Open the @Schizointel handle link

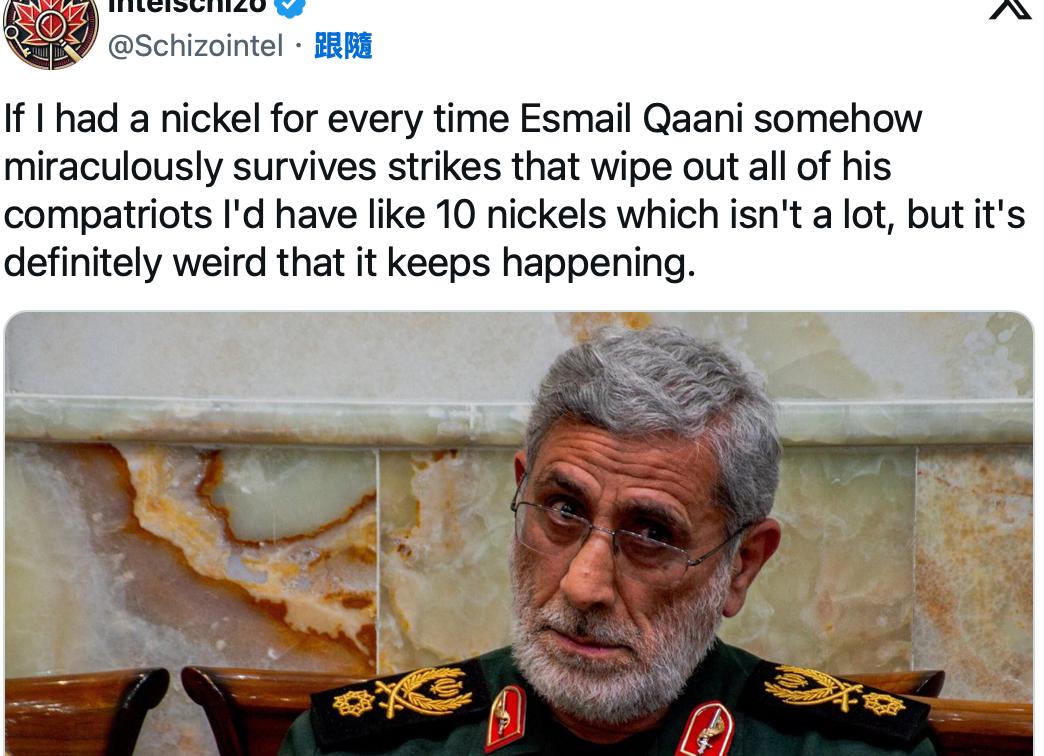195,46
